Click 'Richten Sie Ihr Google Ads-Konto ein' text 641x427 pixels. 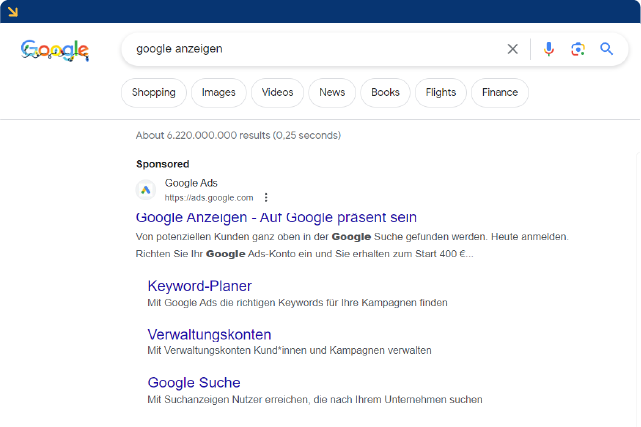305,254
